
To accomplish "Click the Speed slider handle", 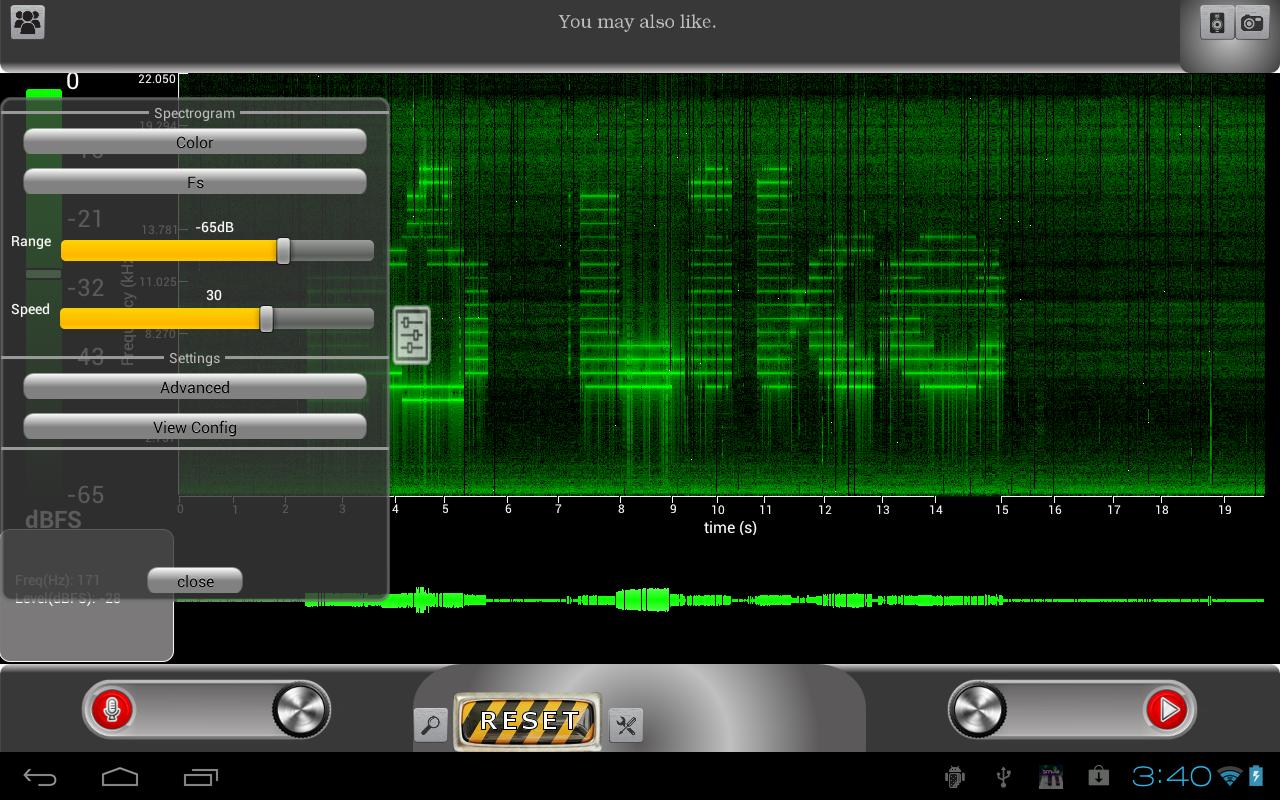I will pos(266,319).
